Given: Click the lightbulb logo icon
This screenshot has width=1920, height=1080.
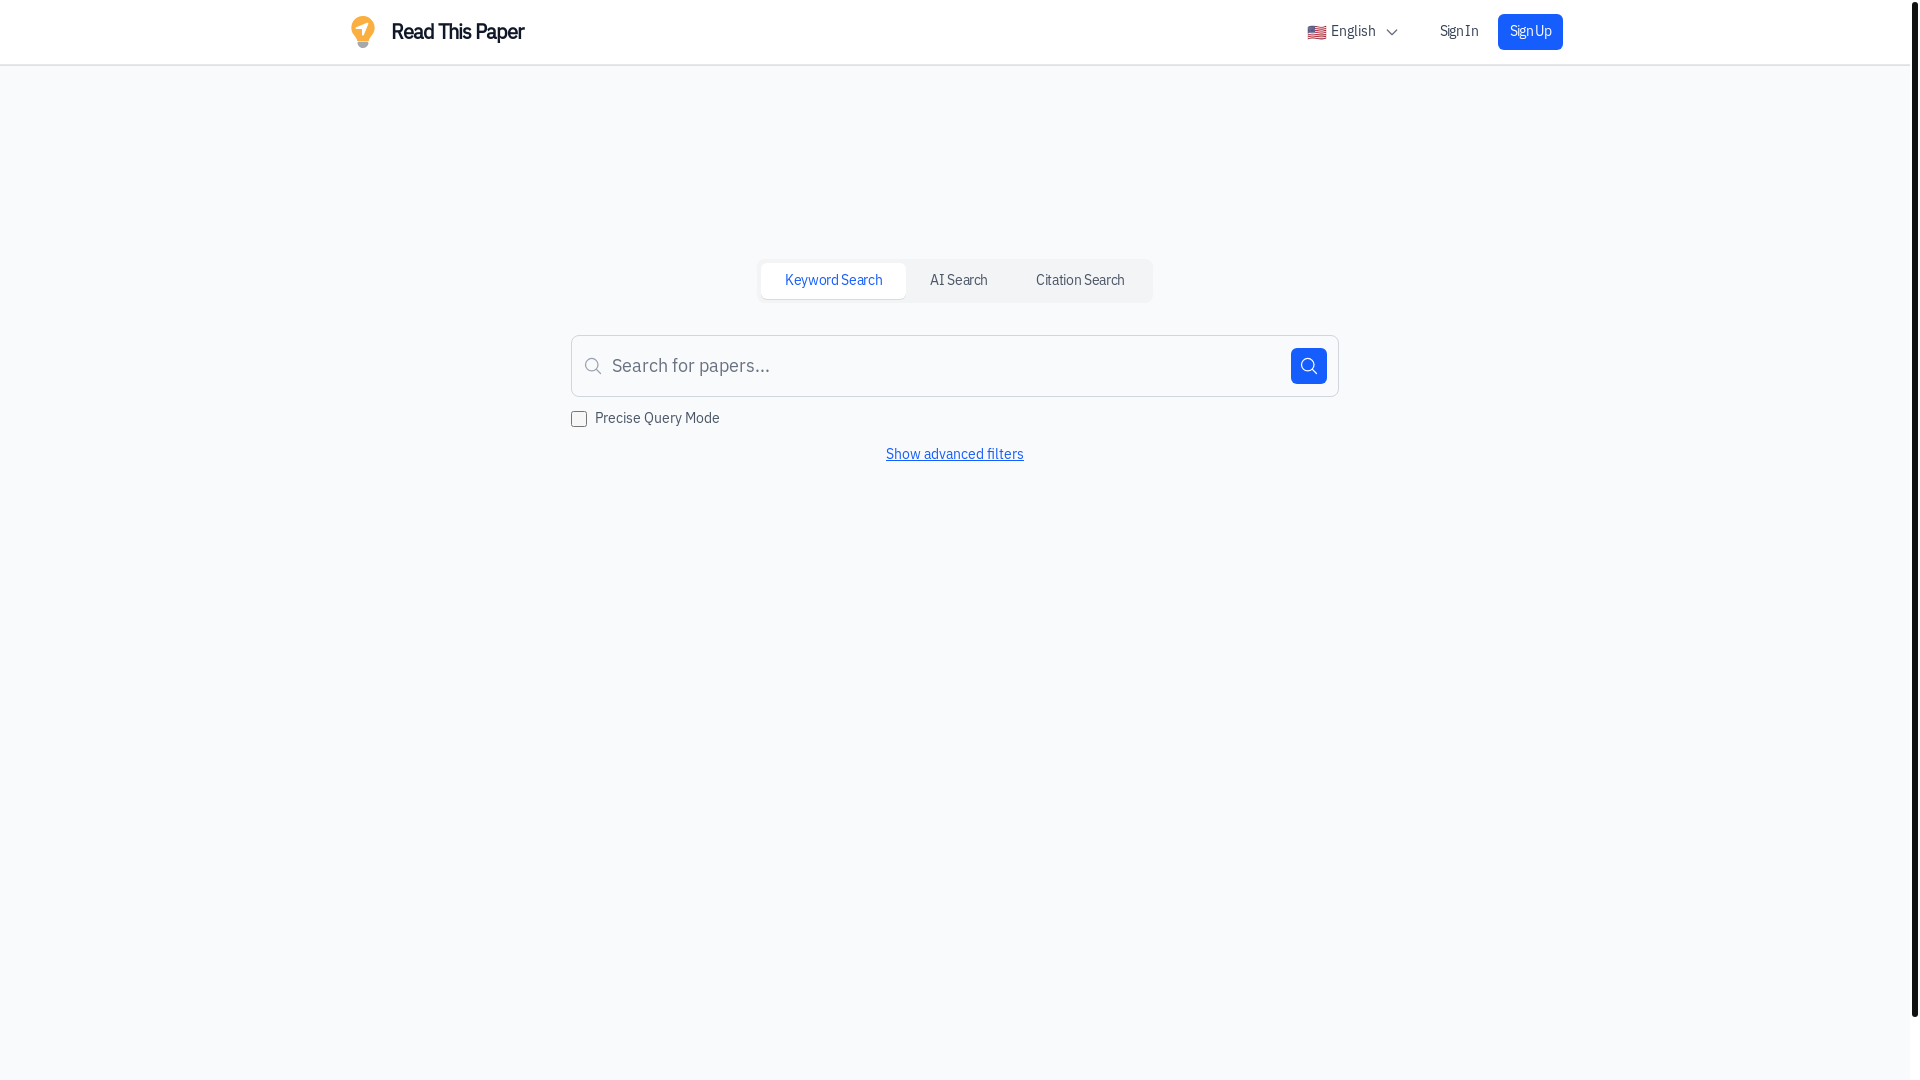Looking at the screenshot, I should click(363, 32).
